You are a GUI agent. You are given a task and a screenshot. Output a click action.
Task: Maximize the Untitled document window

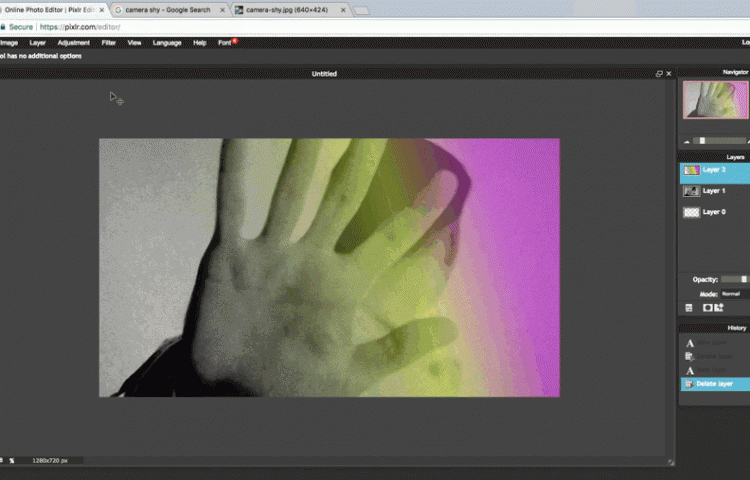pos(659,74)
